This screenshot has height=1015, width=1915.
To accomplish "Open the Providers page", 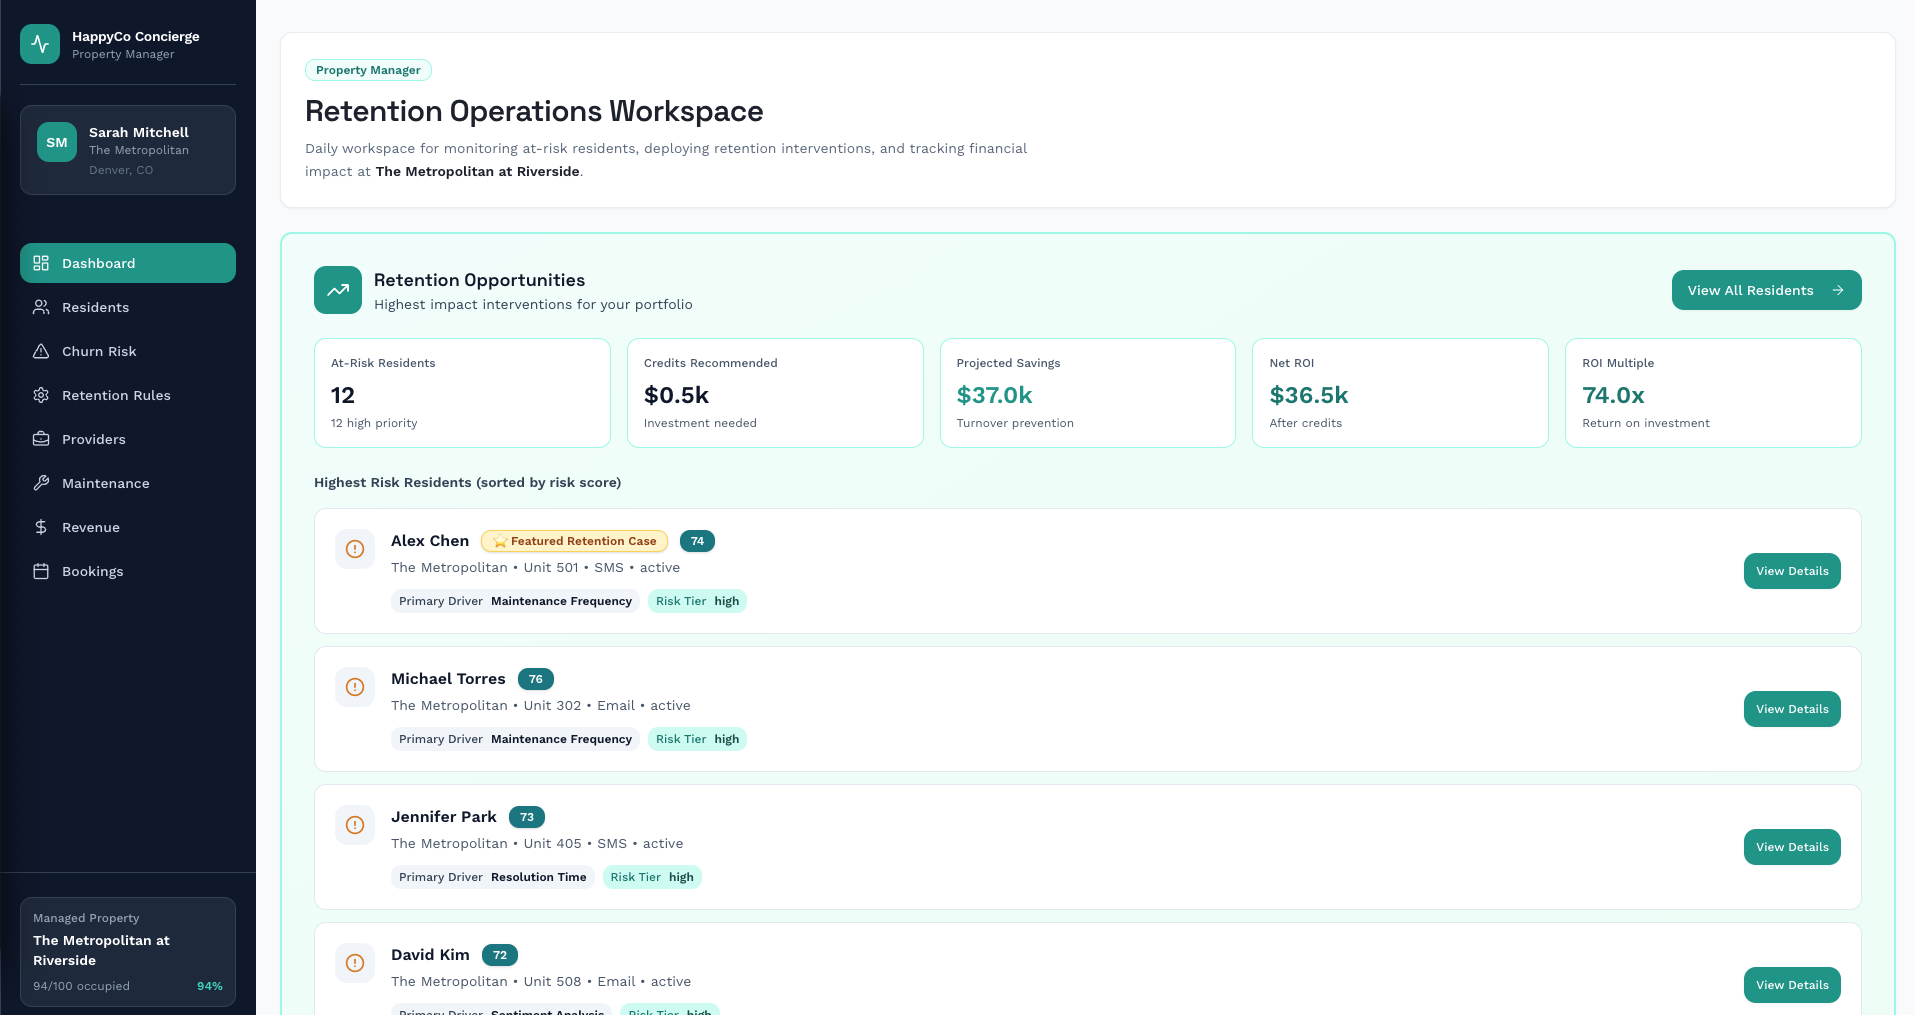I will pyautogui.click(x=128, y=439).
